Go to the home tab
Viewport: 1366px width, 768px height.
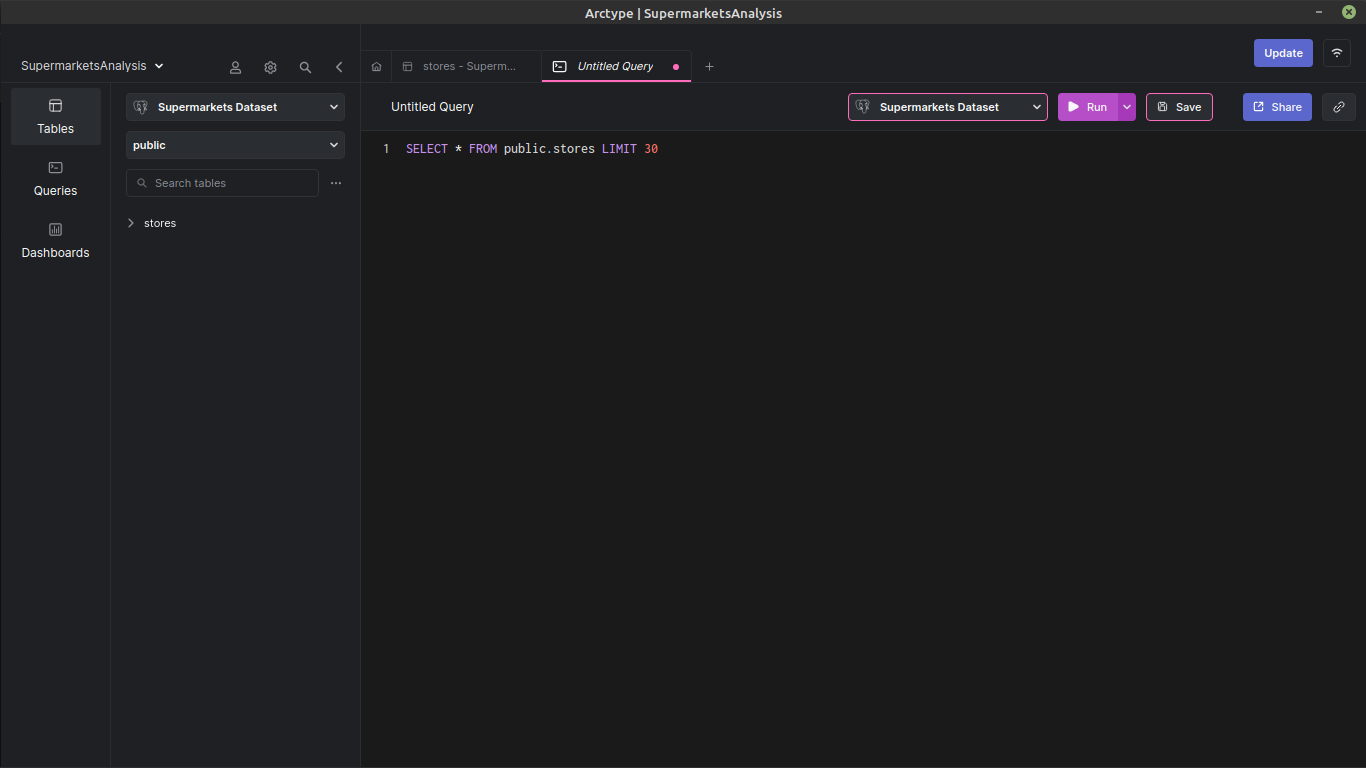click(x=376, y=66)
